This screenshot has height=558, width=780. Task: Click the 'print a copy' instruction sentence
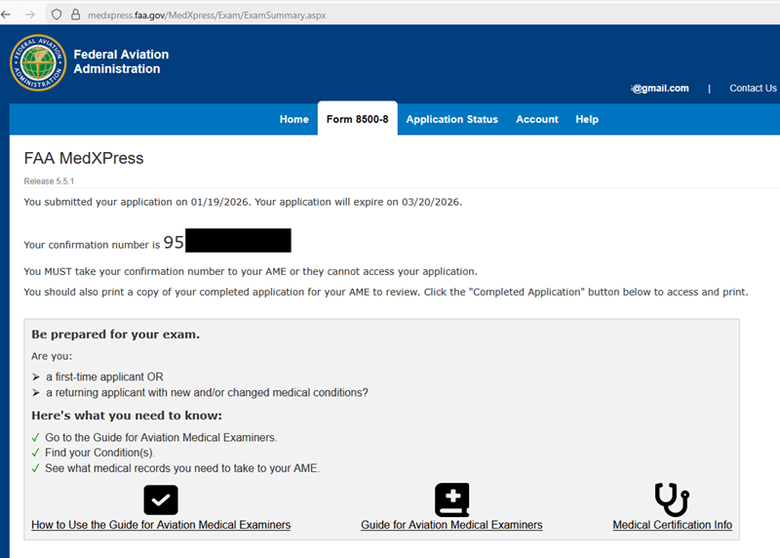(x=386, y=292)
